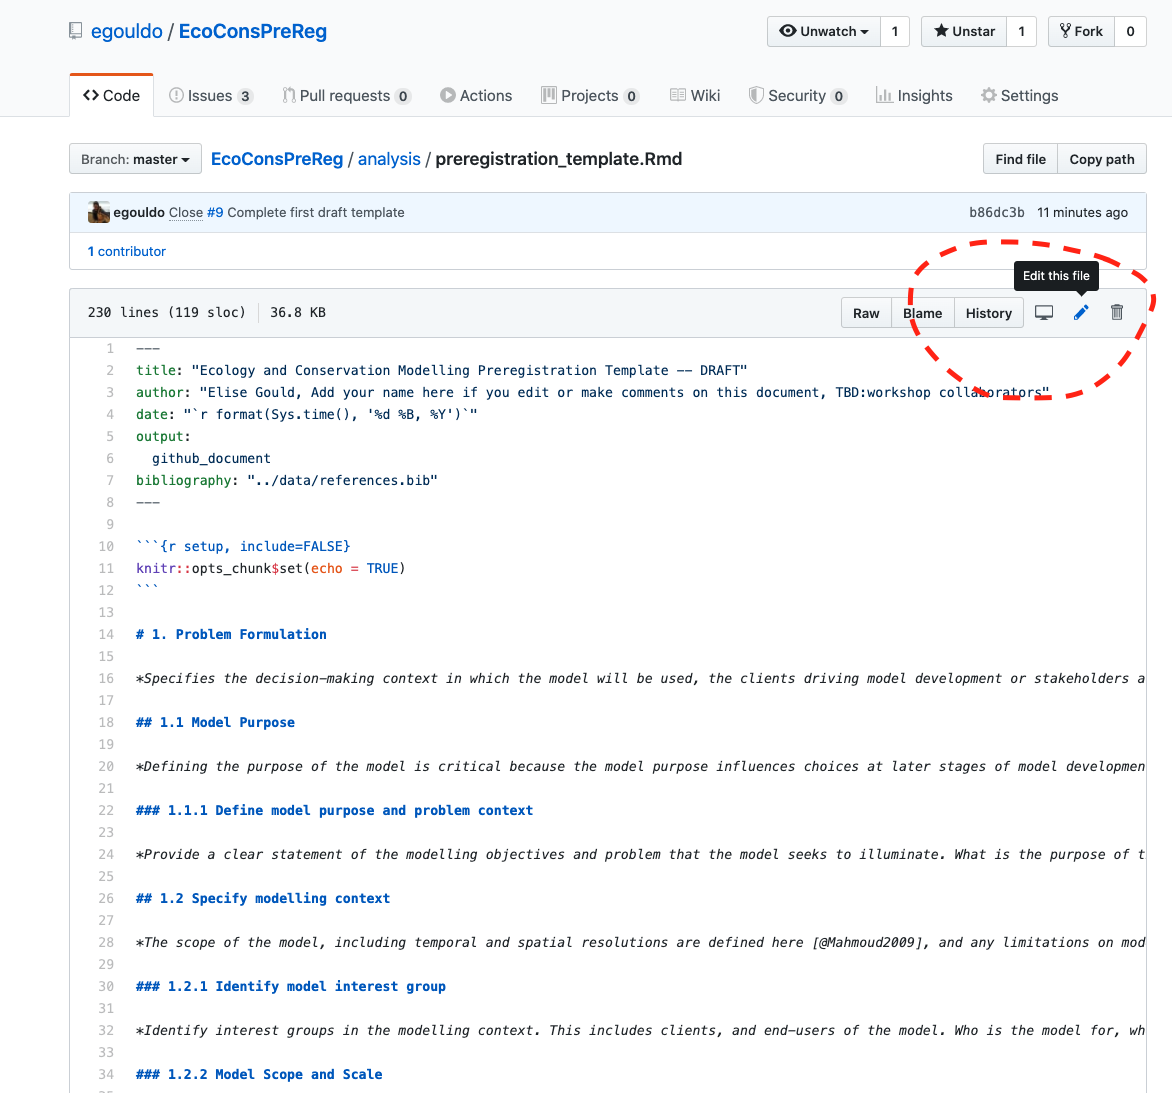Open commit b86dc3b
The height and width of the screenshot is (1093, 1172).
tap(996, 212)
